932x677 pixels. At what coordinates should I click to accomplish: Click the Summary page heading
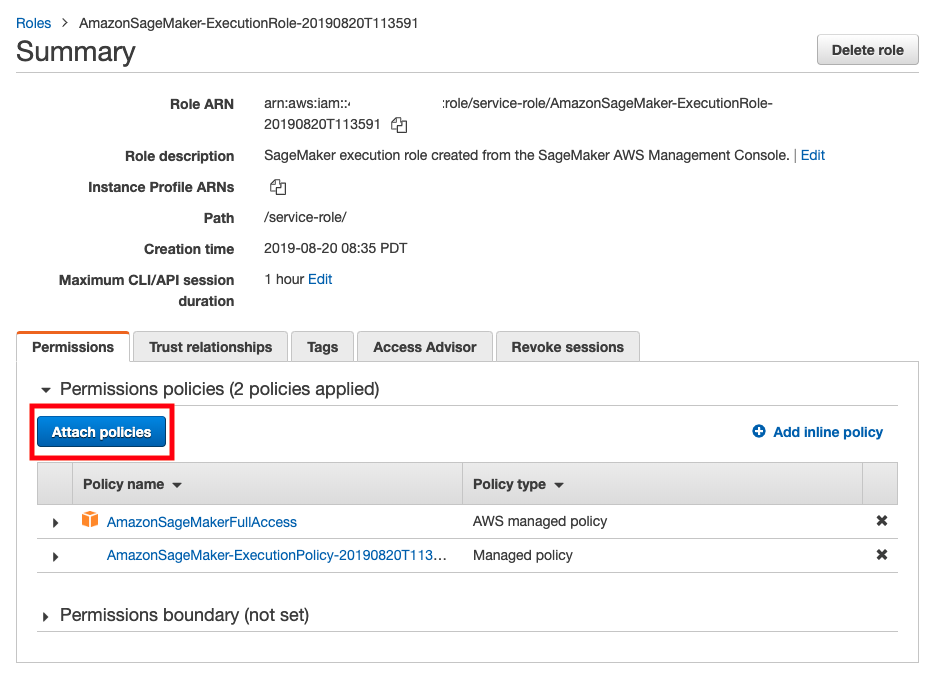[x=75, y=52]
